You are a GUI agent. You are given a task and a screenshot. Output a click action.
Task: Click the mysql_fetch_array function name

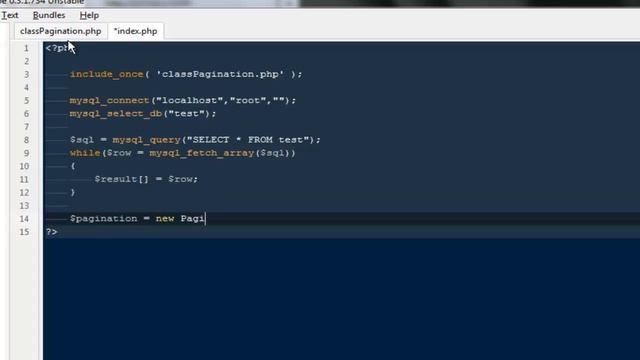pyautogui.click(x=202, y=153)
